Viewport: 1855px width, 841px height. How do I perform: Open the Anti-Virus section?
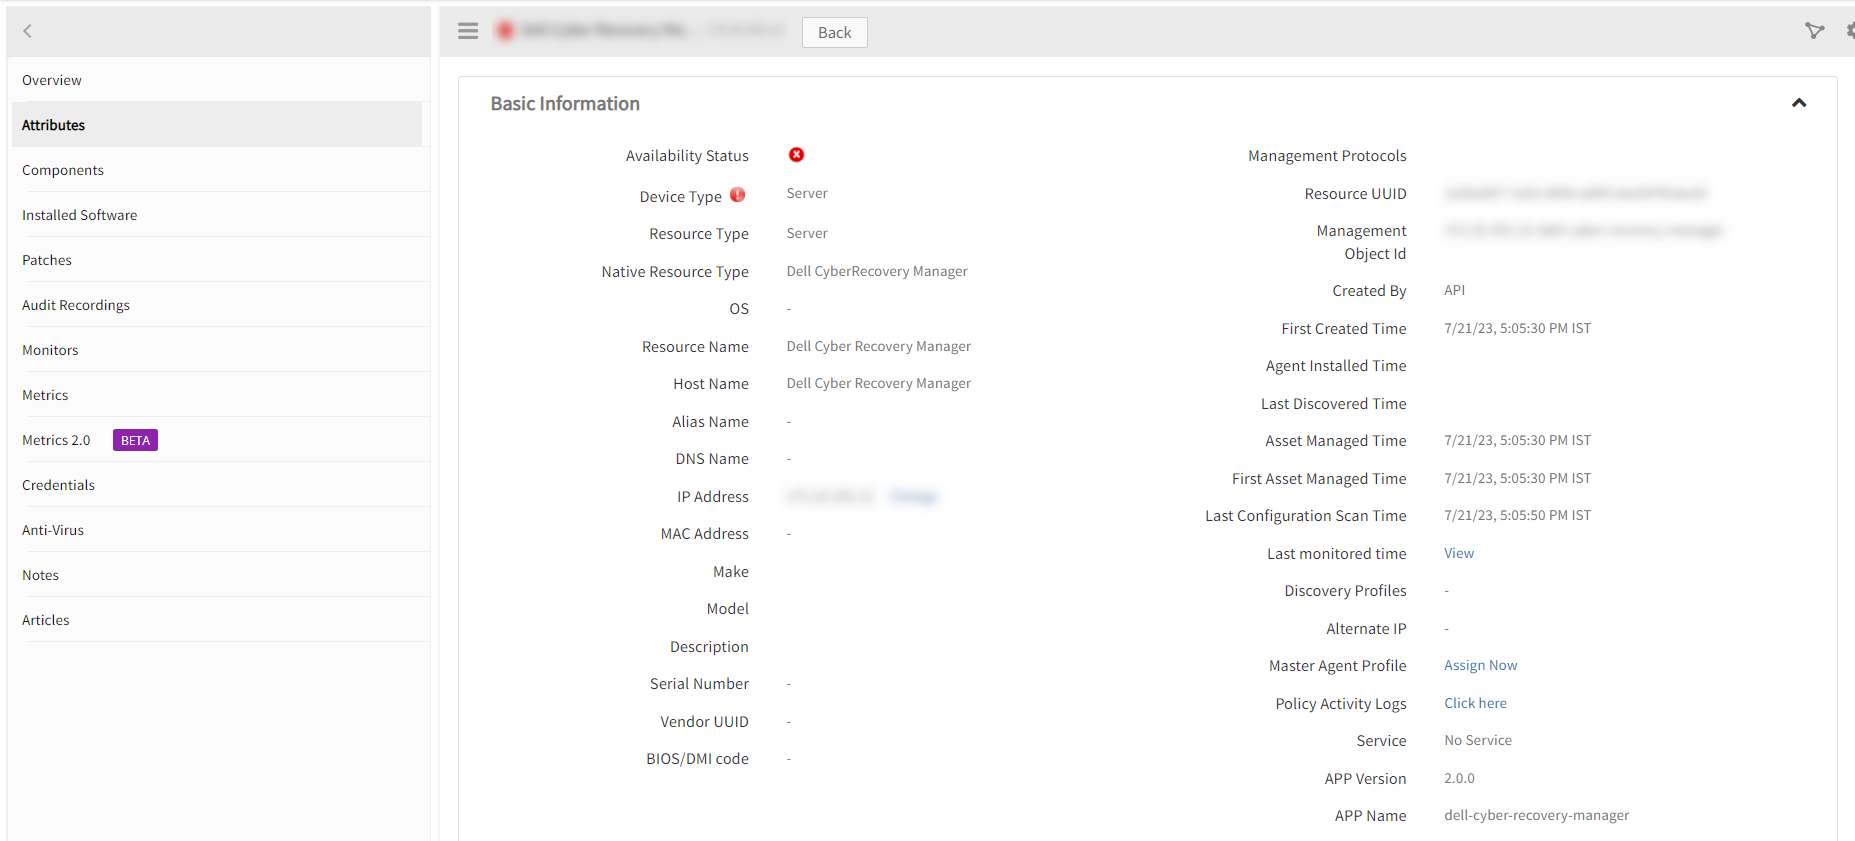220,530
